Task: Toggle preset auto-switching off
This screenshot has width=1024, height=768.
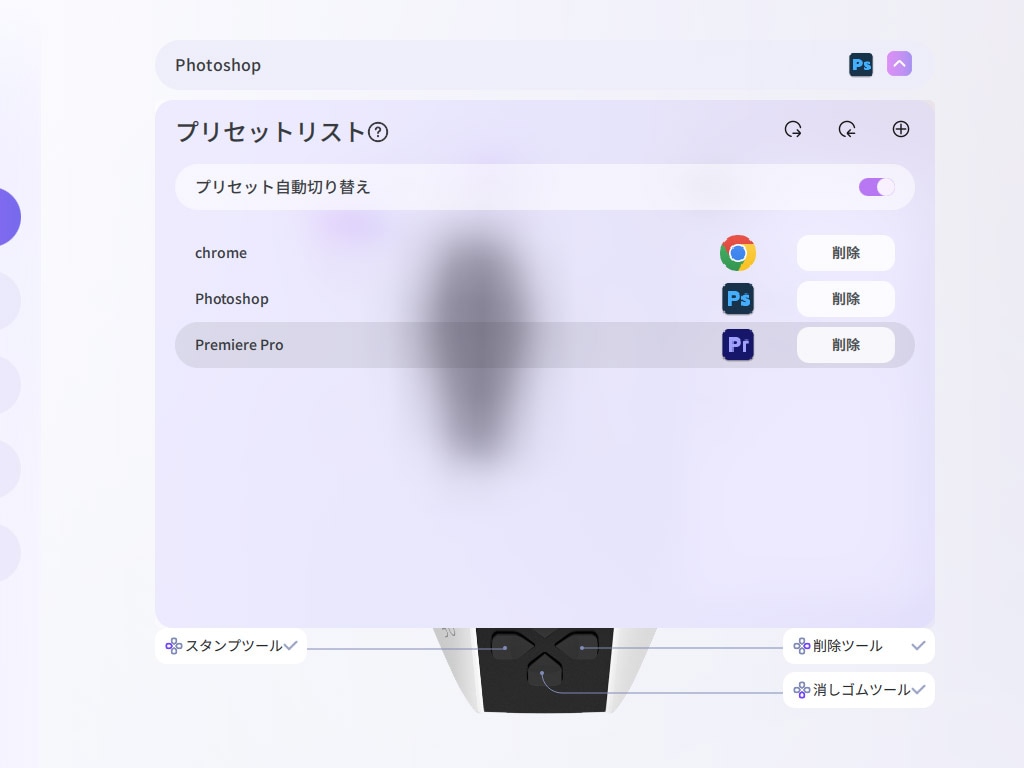Action: [x=876, y=187]
